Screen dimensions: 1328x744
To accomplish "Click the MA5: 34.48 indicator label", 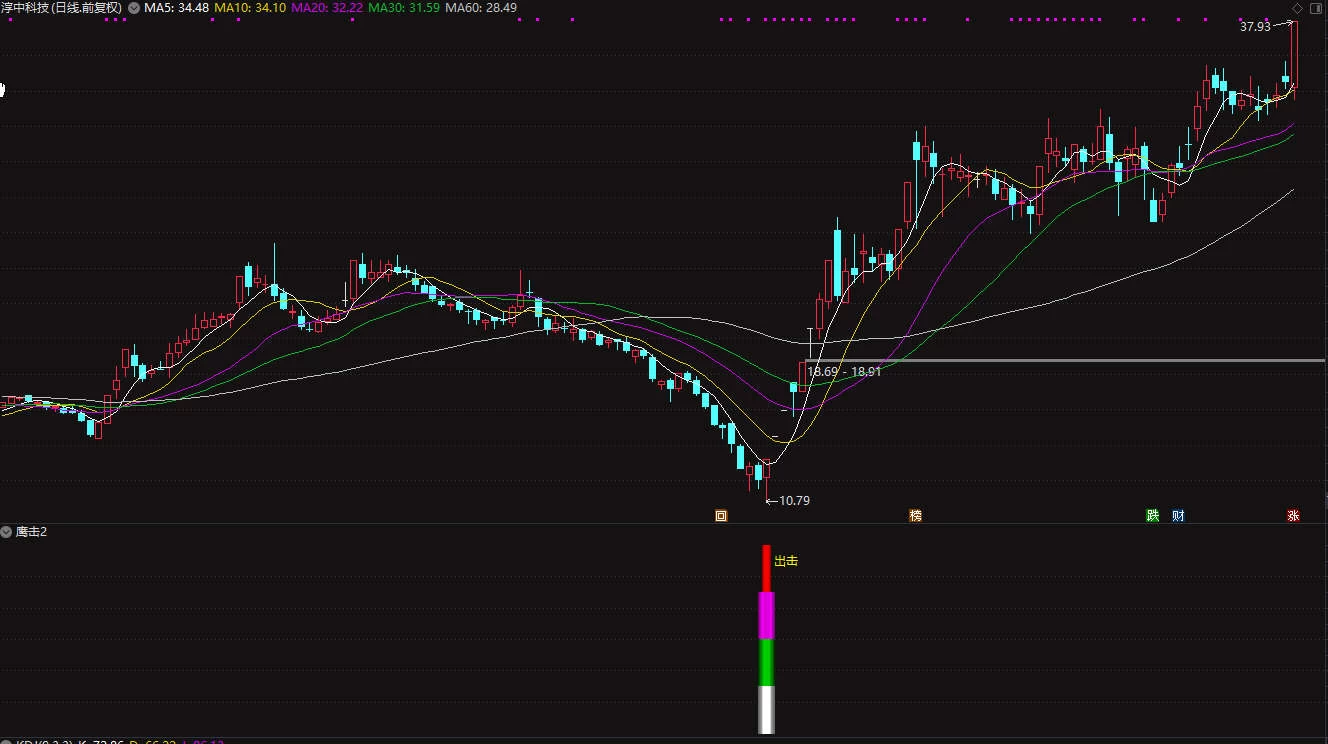I will (177, 8).
